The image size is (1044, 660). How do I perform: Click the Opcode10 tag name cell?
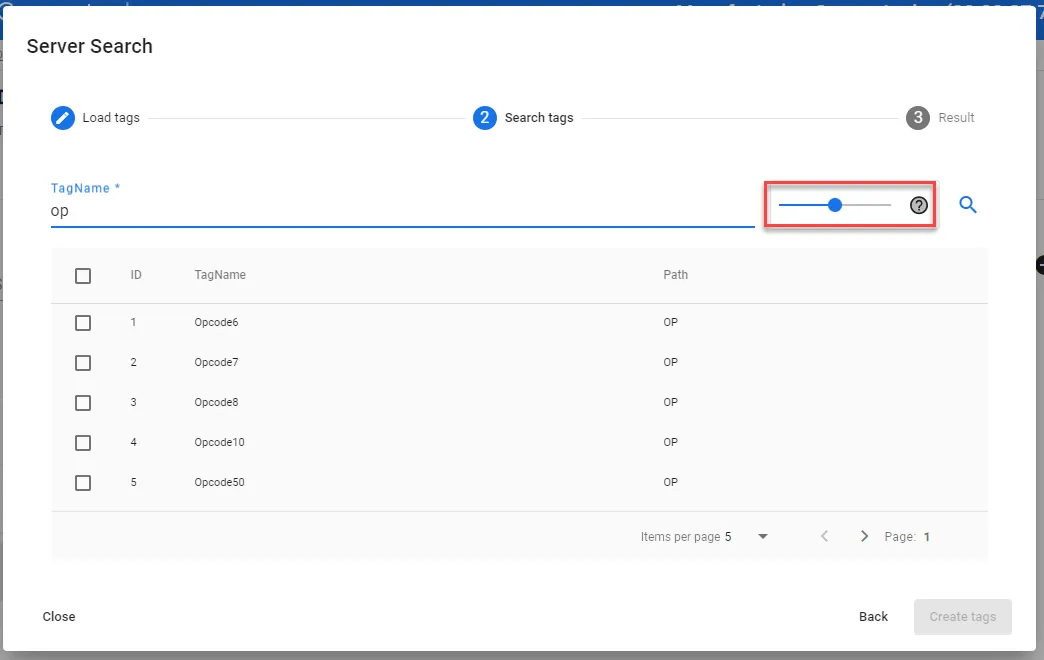[x=219, y=442]
